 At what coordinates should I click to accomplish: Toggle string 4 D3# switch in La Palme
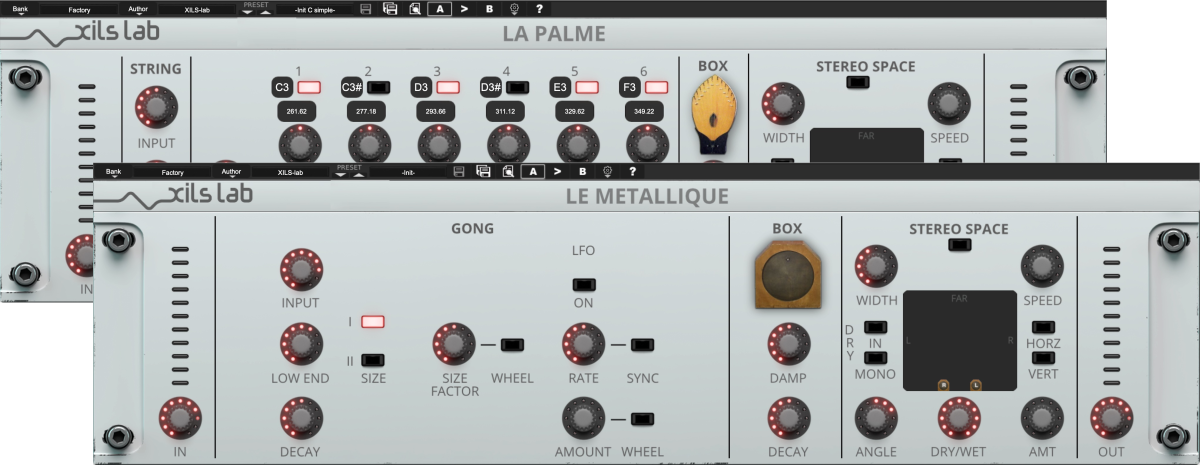(x=517, y=87)
